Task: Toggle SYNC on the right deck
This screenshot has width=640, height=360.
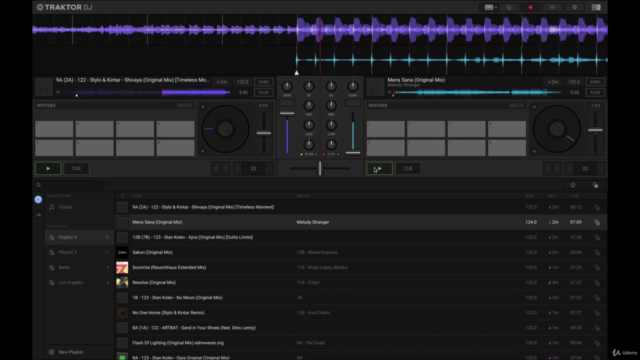Action: pyautogui.click(x=595, y=82)
